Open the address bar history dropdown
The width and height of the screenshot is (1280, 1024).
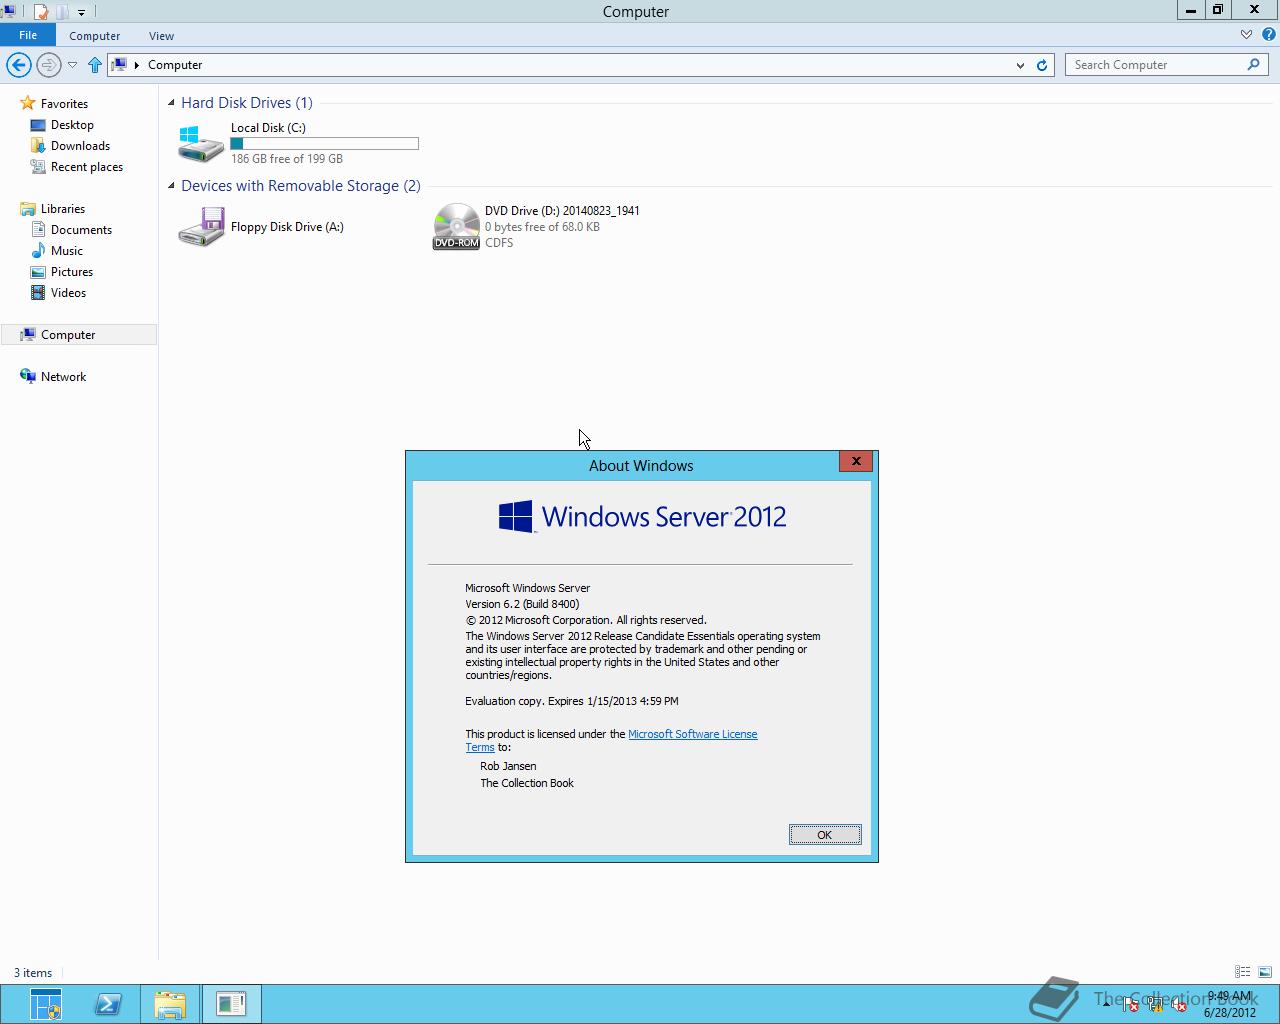(x=1020, y=65)
